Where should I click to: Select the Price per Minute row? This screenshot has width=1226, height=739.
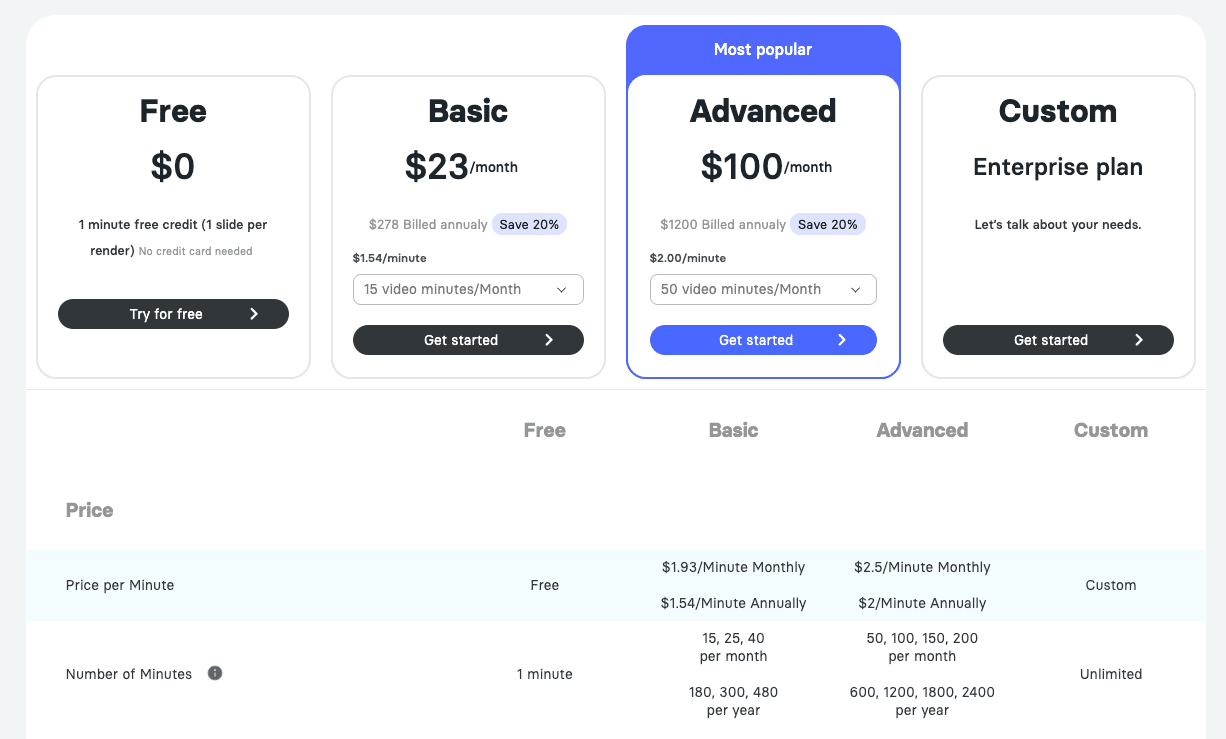coord(120,585)
